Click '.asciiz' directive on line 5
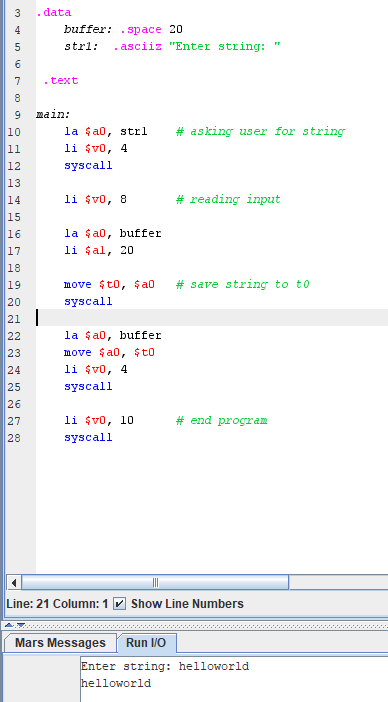The height and width of the screenshot is (702, 388). click(x=137, y=47)
